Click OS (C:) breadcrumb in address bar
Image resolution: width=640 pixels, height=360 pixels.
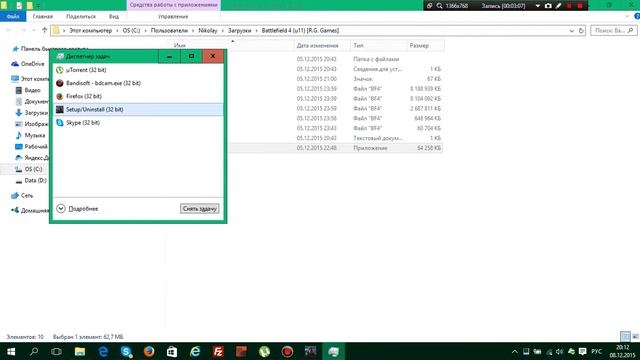coord(131,31)
